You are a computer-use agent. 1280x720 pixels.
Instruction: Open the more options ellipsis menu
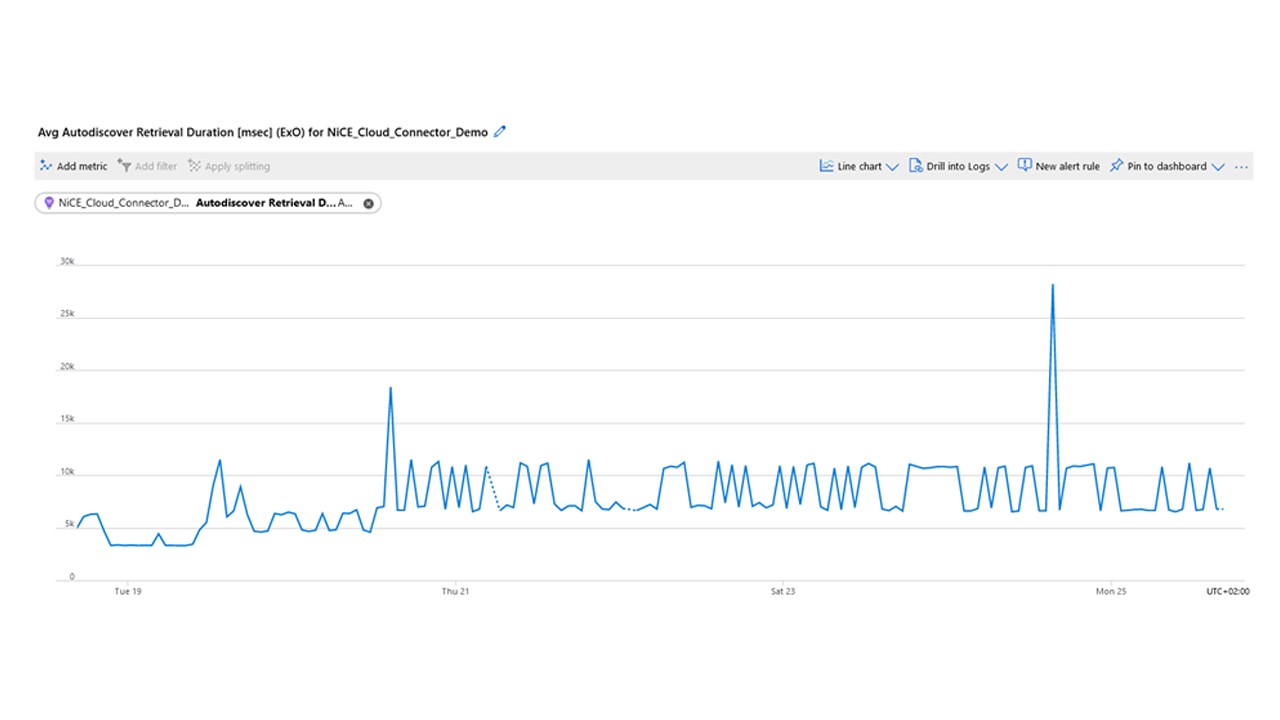(1241, 167)
